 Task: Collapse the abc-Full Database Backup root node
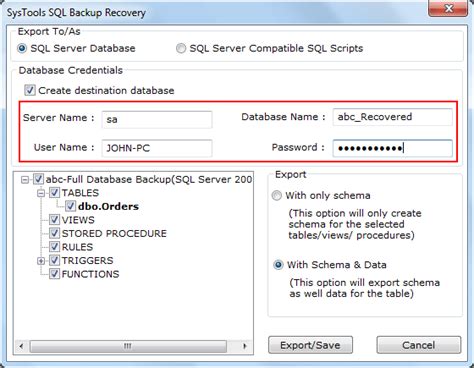pos(24,180)
